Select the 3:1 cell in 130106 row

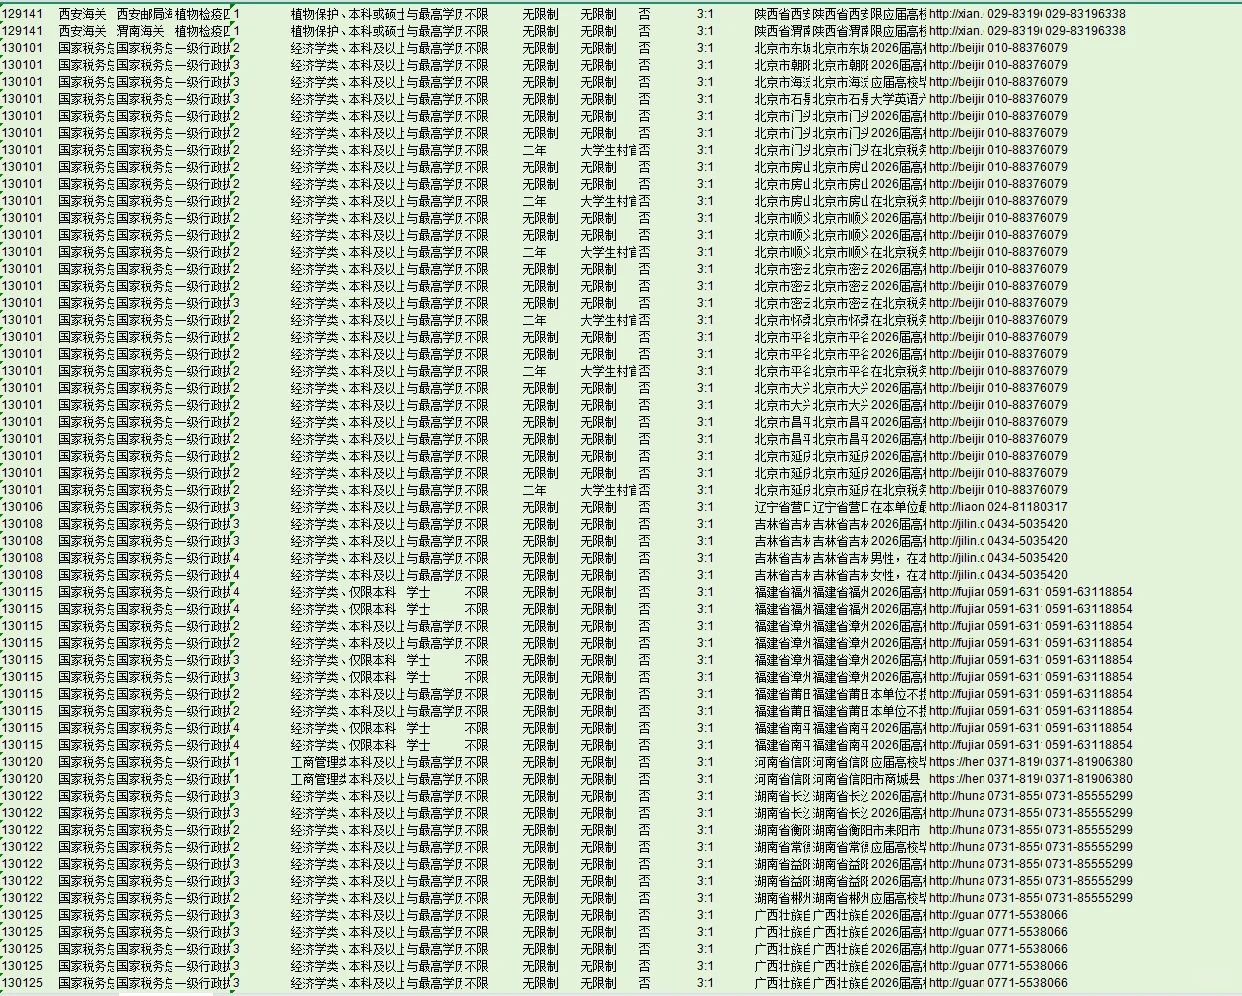click(x=706, y=507)
